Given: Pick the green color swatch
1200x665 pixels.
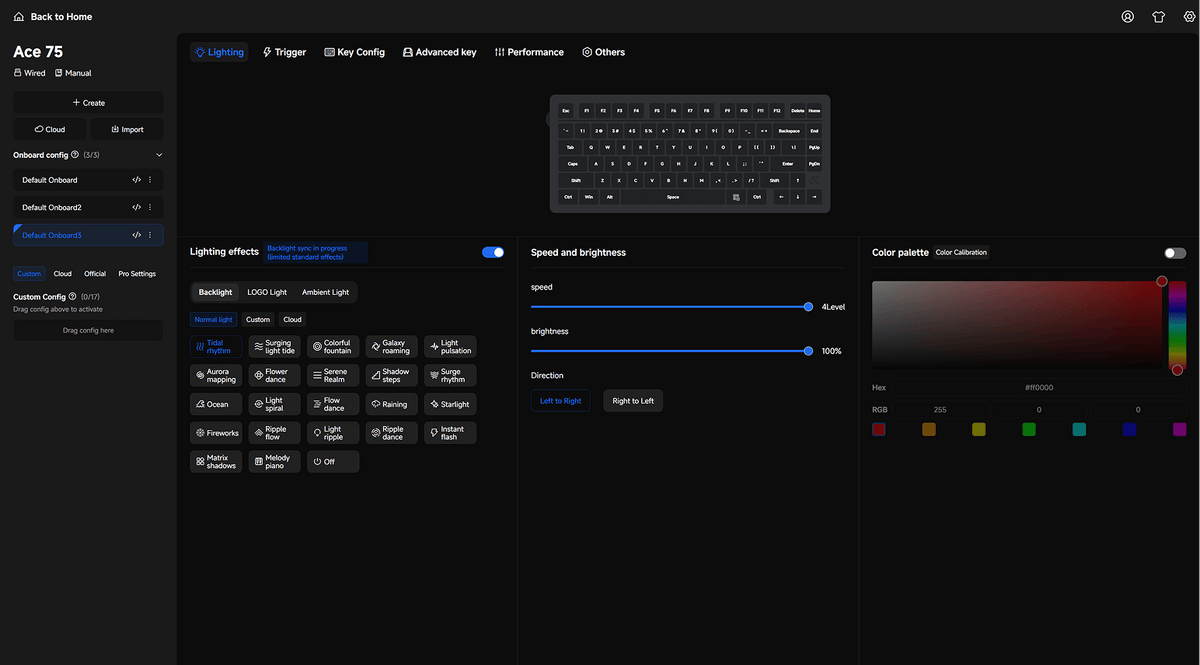Looking at the screenshot, I should click(1028, 429).
